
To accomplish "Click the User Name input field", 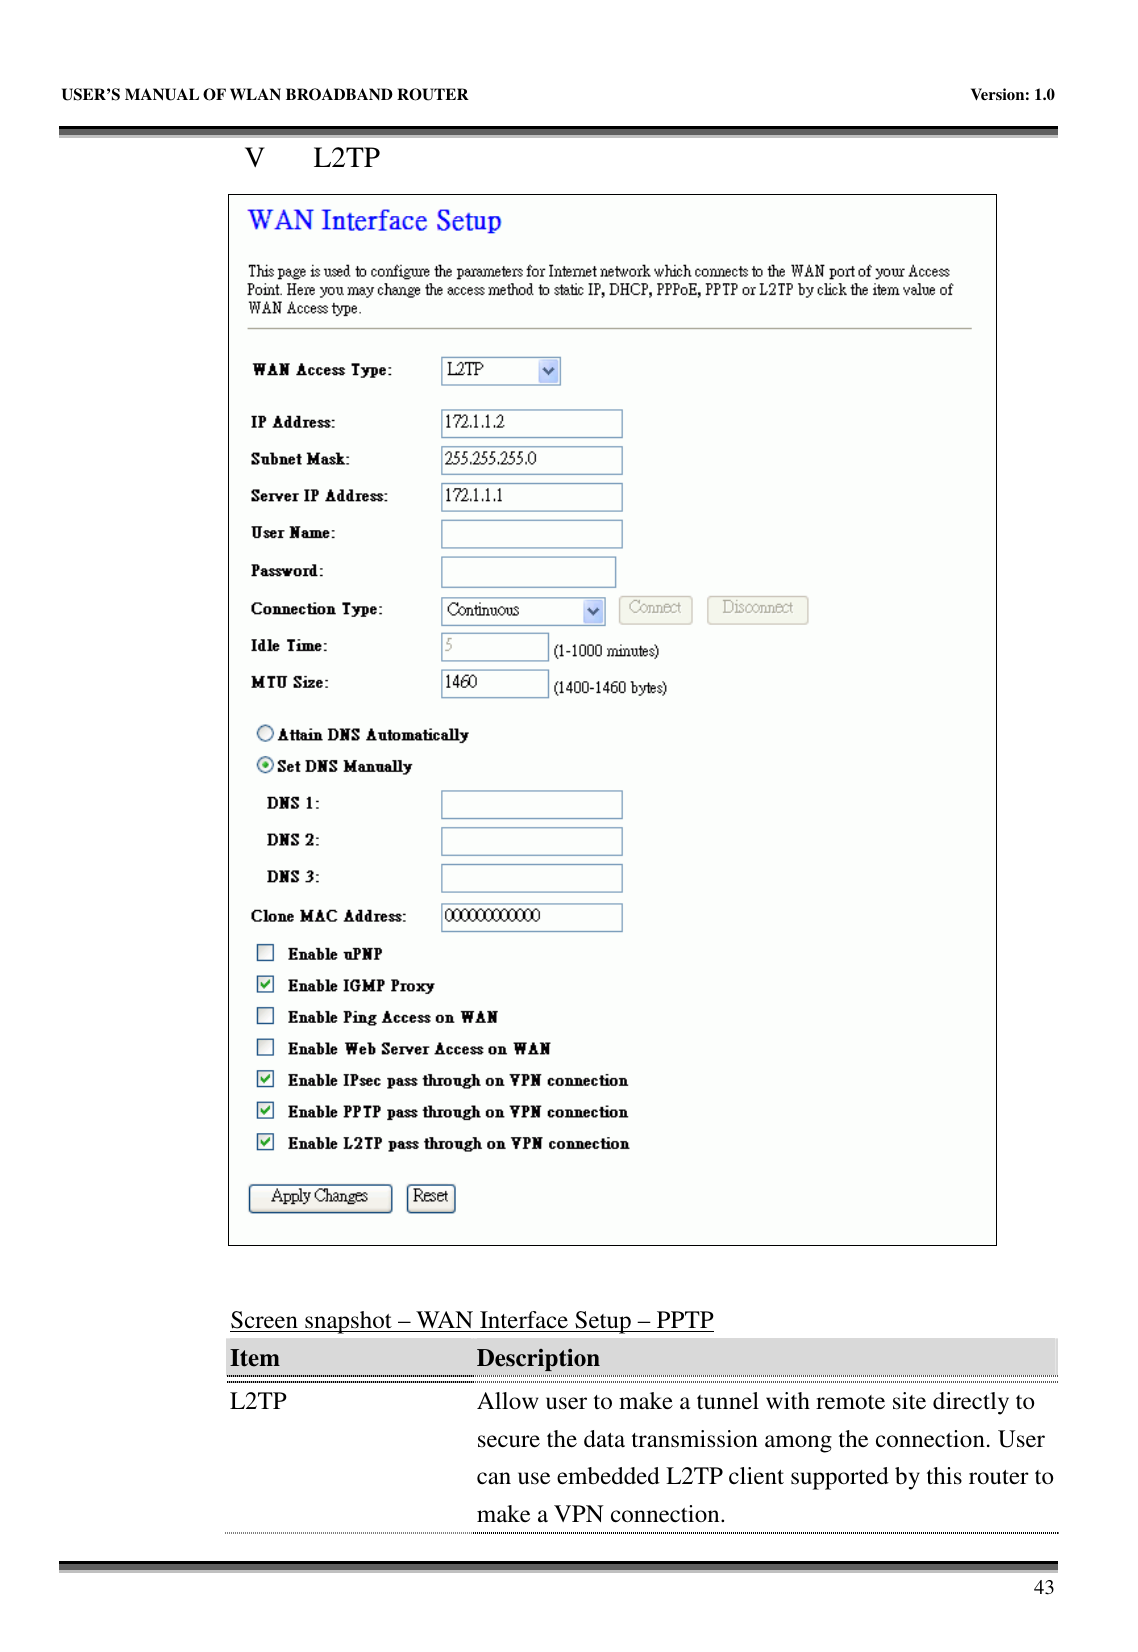I will point(531,534).
